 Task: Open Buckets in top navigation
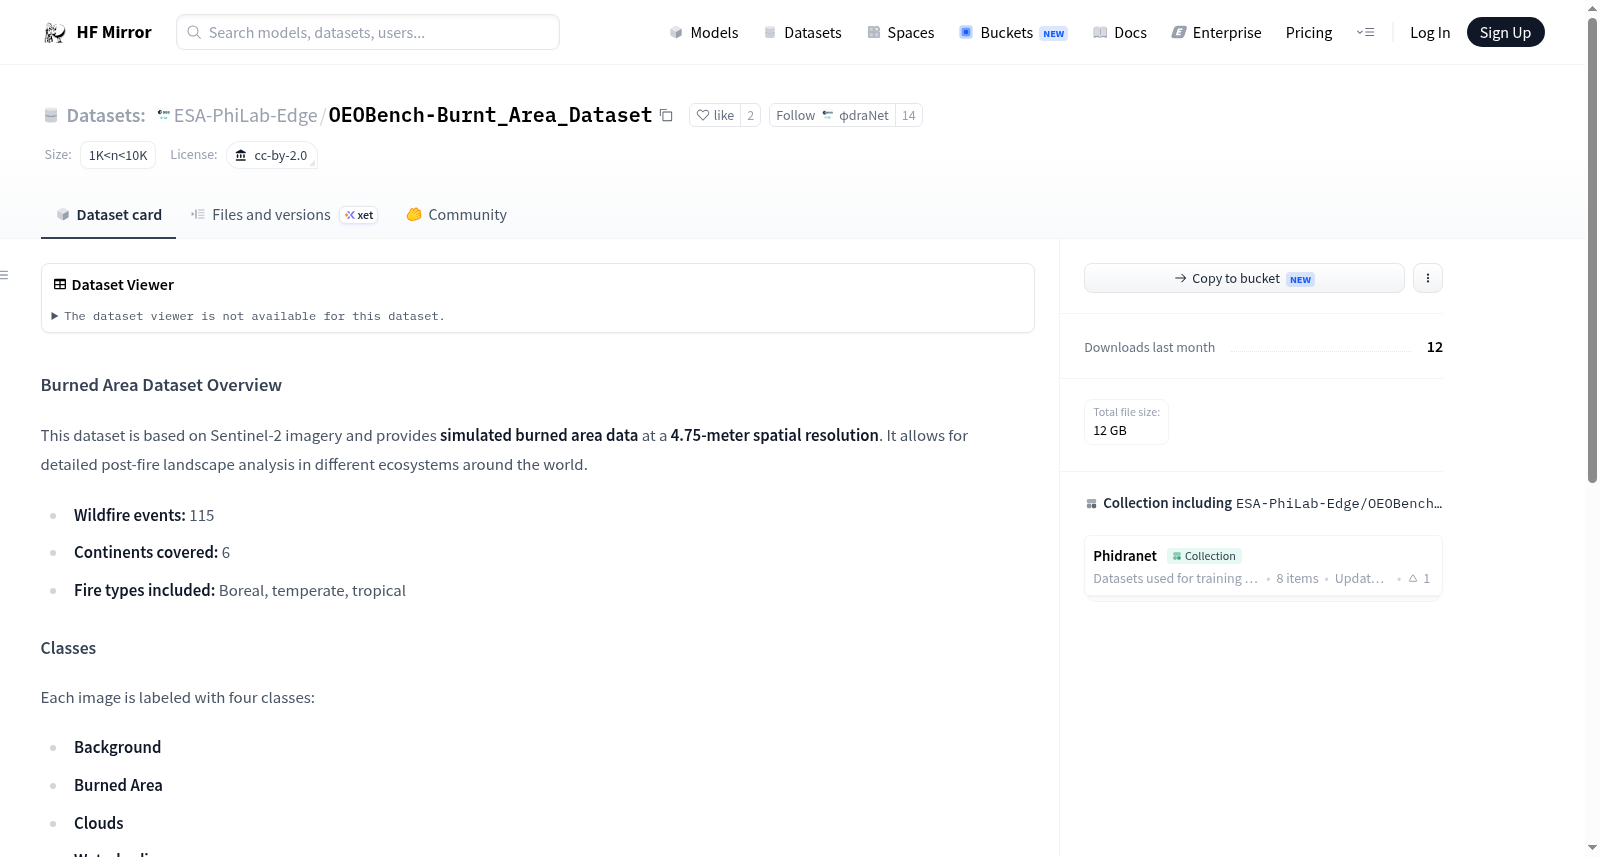click(x=1013, y=33)
